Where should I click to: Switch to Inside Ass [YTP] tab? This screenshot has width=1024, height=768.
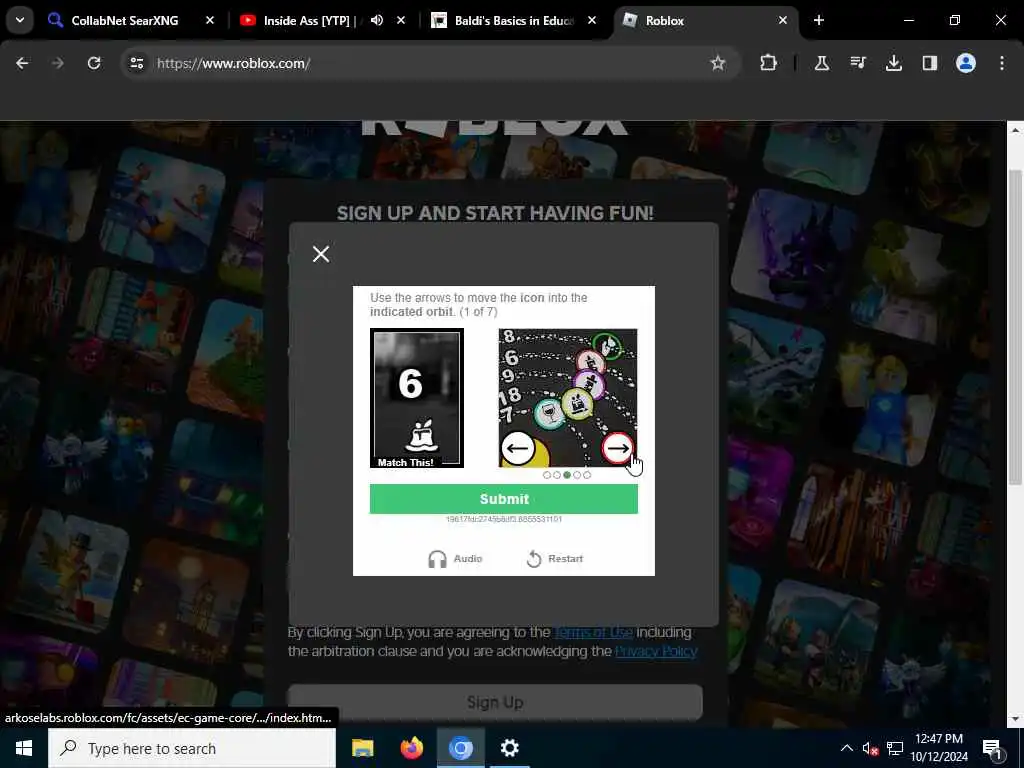tap(308, 21)
